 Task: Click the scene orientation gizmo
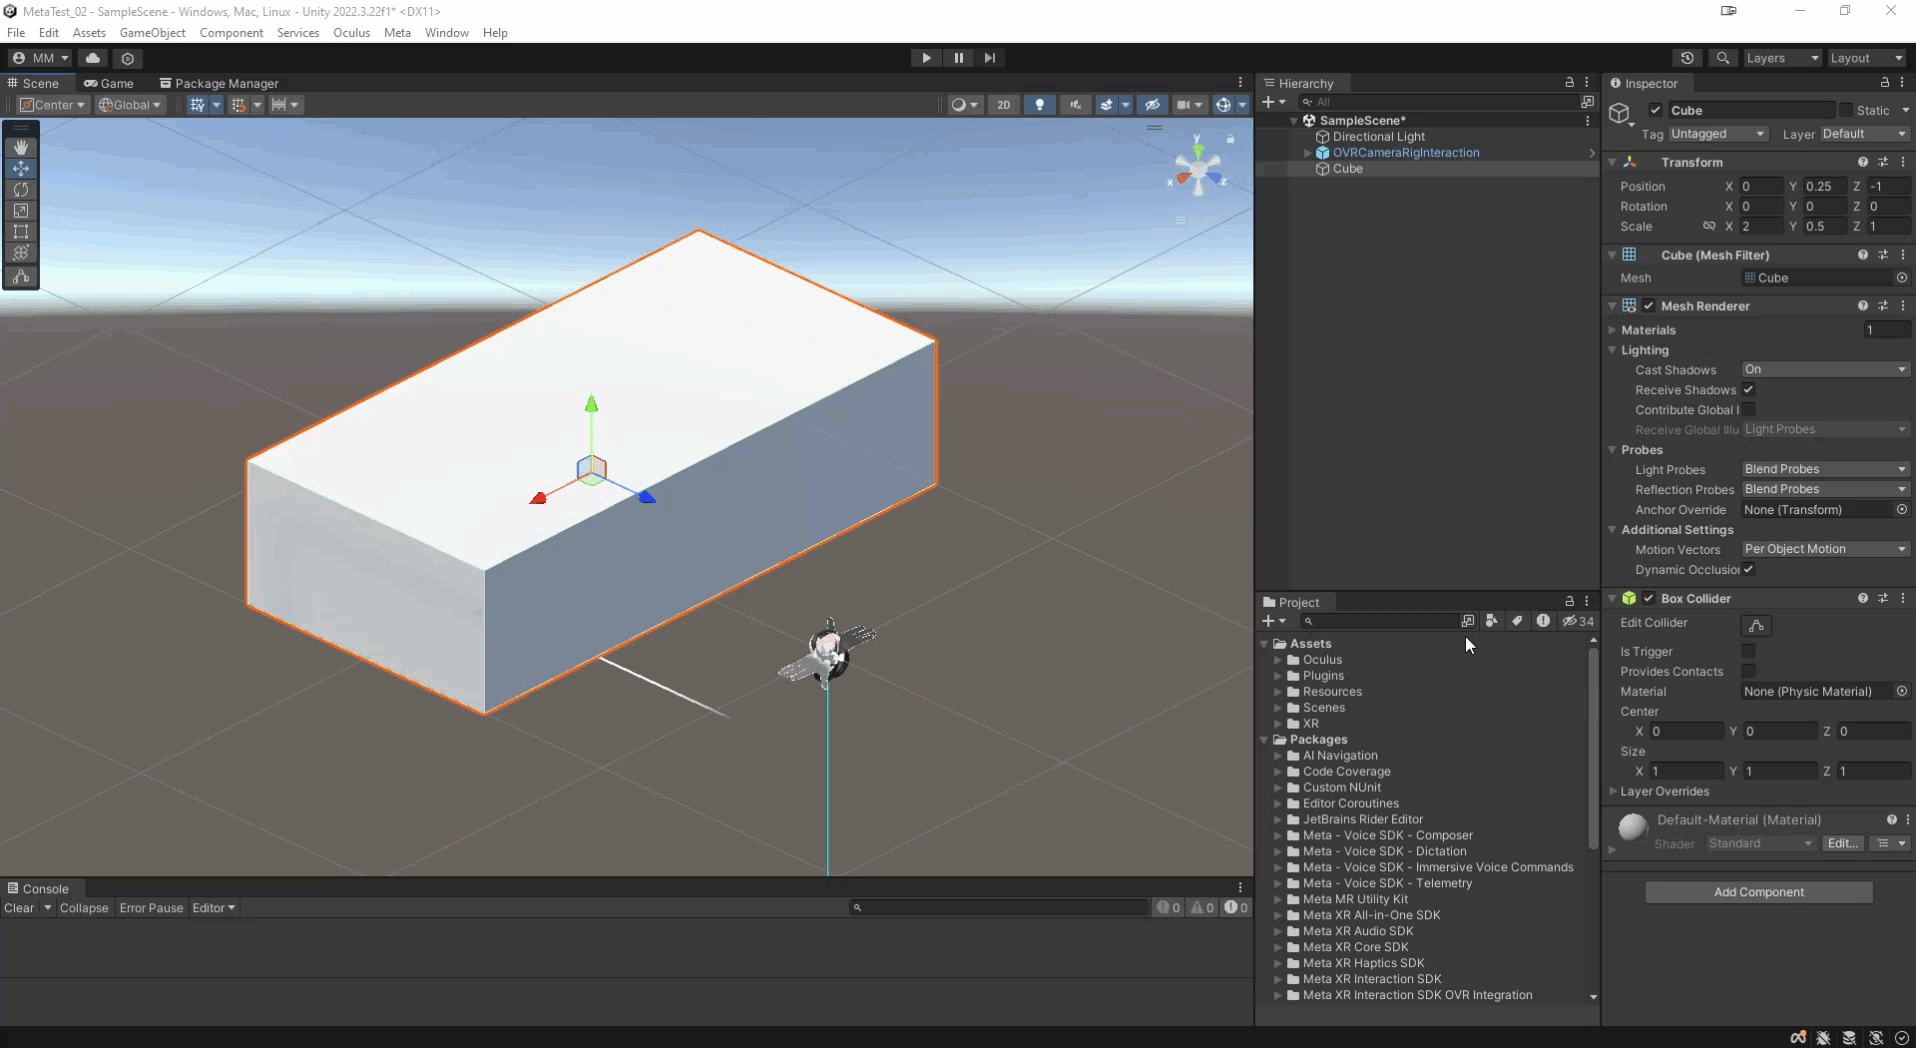click(x=1197, y=170)
